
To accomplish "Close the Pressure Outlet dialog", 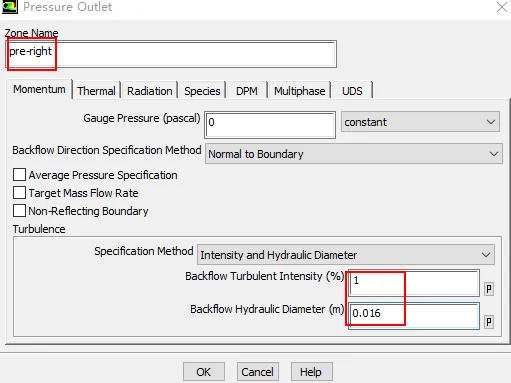I will [x=502, y=7].
